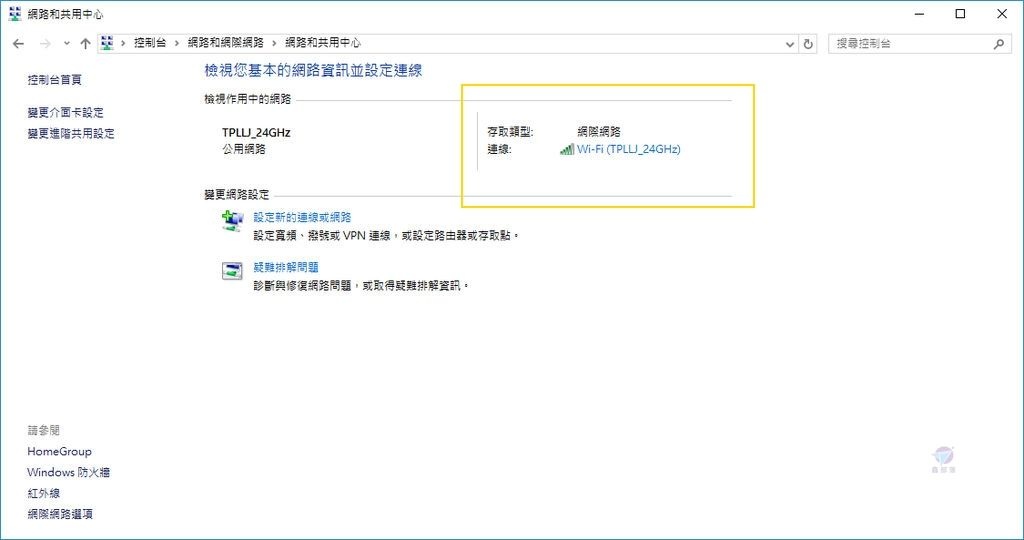Open 變更介面卡設定 link
Viewport: 1024px width, 540px height.
click(x=65, y=112)
